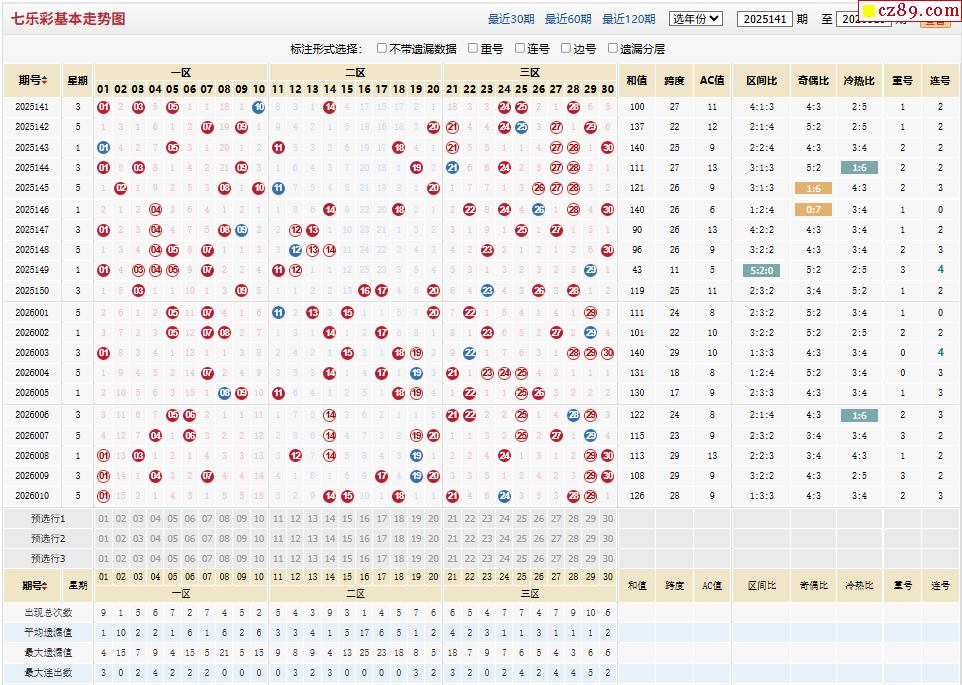Tick the 边号 checkbox
Viewport: 962px width, 685px height.
coord(566,48)
